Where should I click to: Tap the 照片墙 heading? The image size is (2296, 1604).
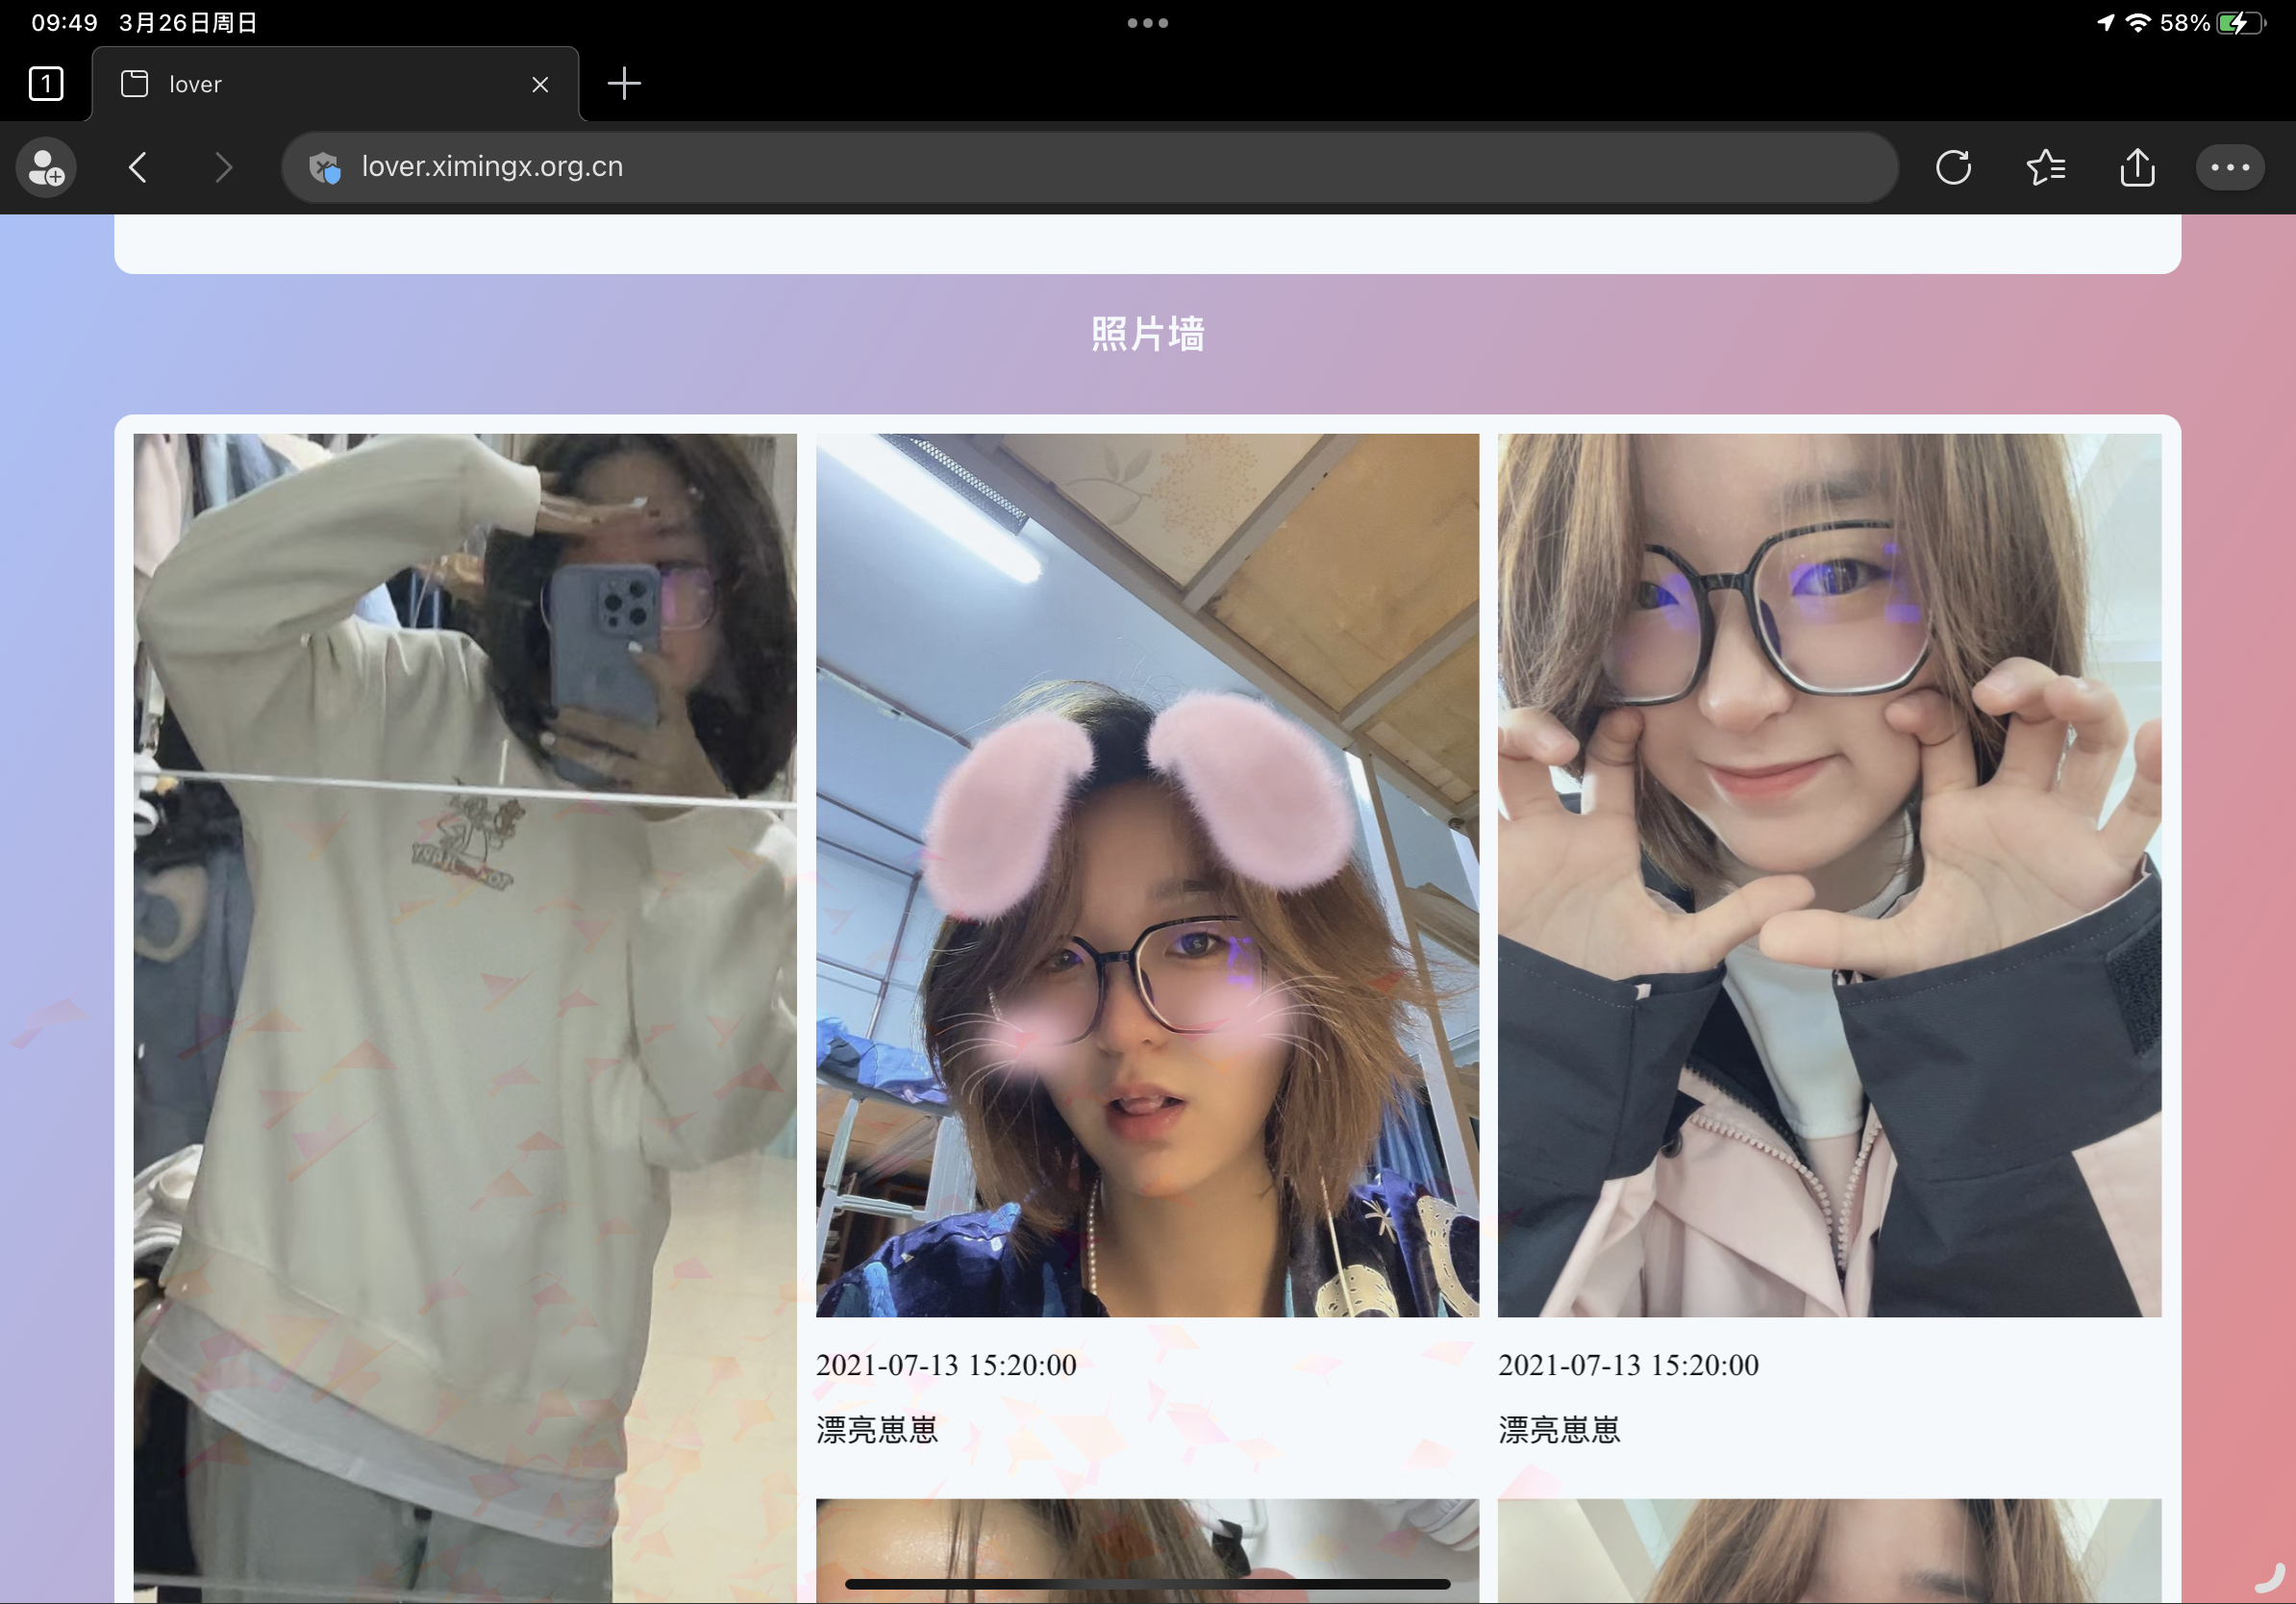[x=1147, y=334]
